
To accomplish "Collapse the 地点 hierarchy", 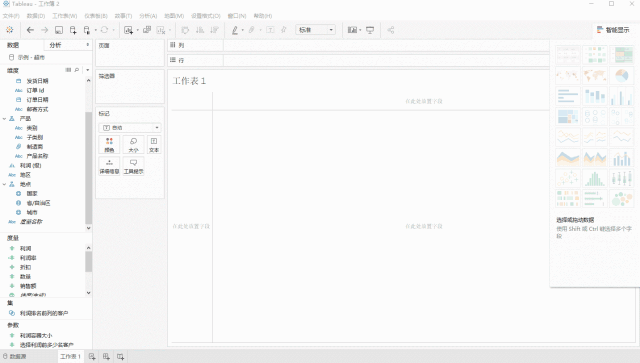I will (4, 184).
